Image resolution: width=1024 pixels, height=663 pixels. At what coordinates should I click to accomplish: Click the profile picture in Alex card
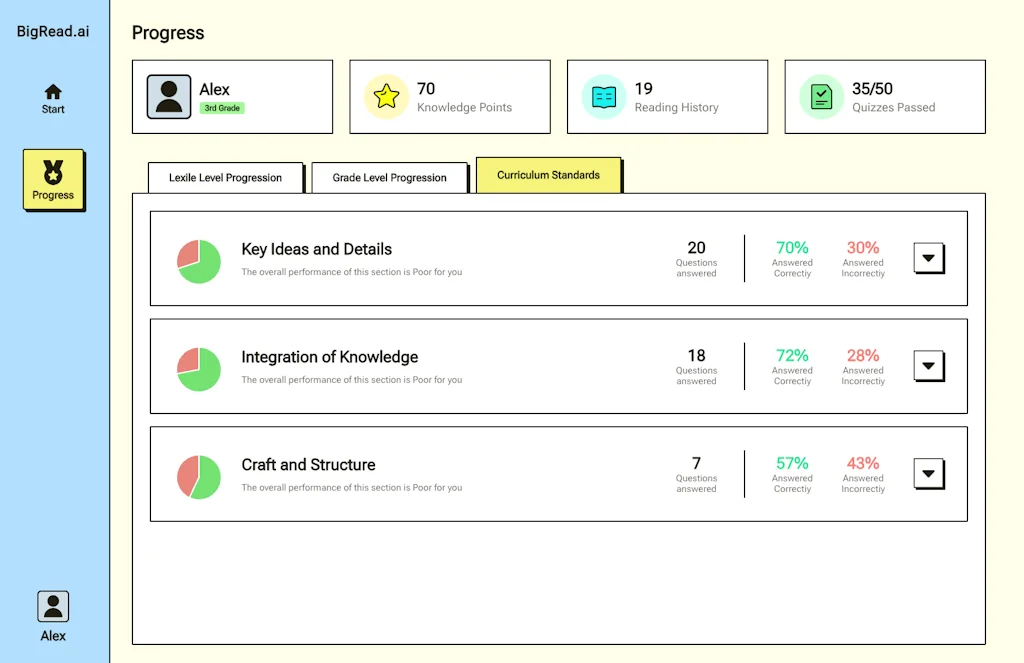(169, 97)
